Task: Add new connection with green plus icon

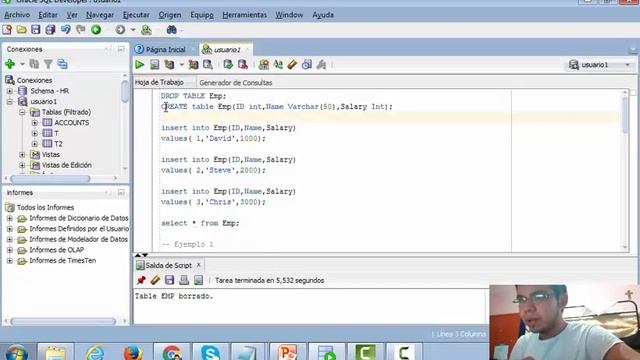Action: click(x=10, y=64)
